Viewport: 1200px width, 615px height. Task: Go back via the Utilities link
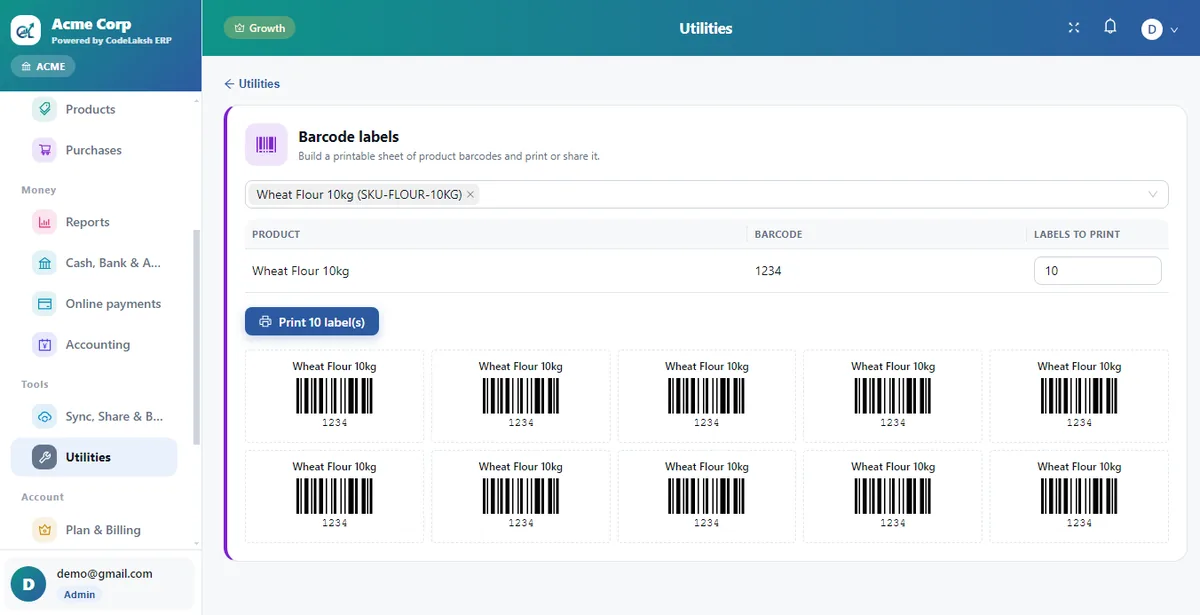coord(252,84)
